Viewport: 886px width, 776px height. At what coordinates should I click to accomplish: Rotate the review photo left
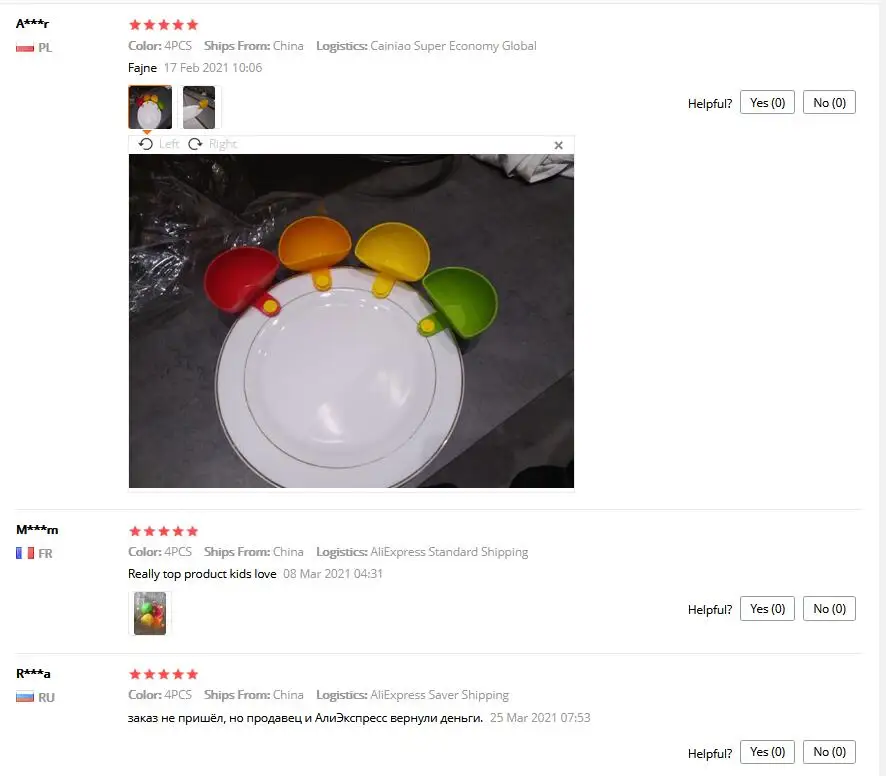pos(158,144)
